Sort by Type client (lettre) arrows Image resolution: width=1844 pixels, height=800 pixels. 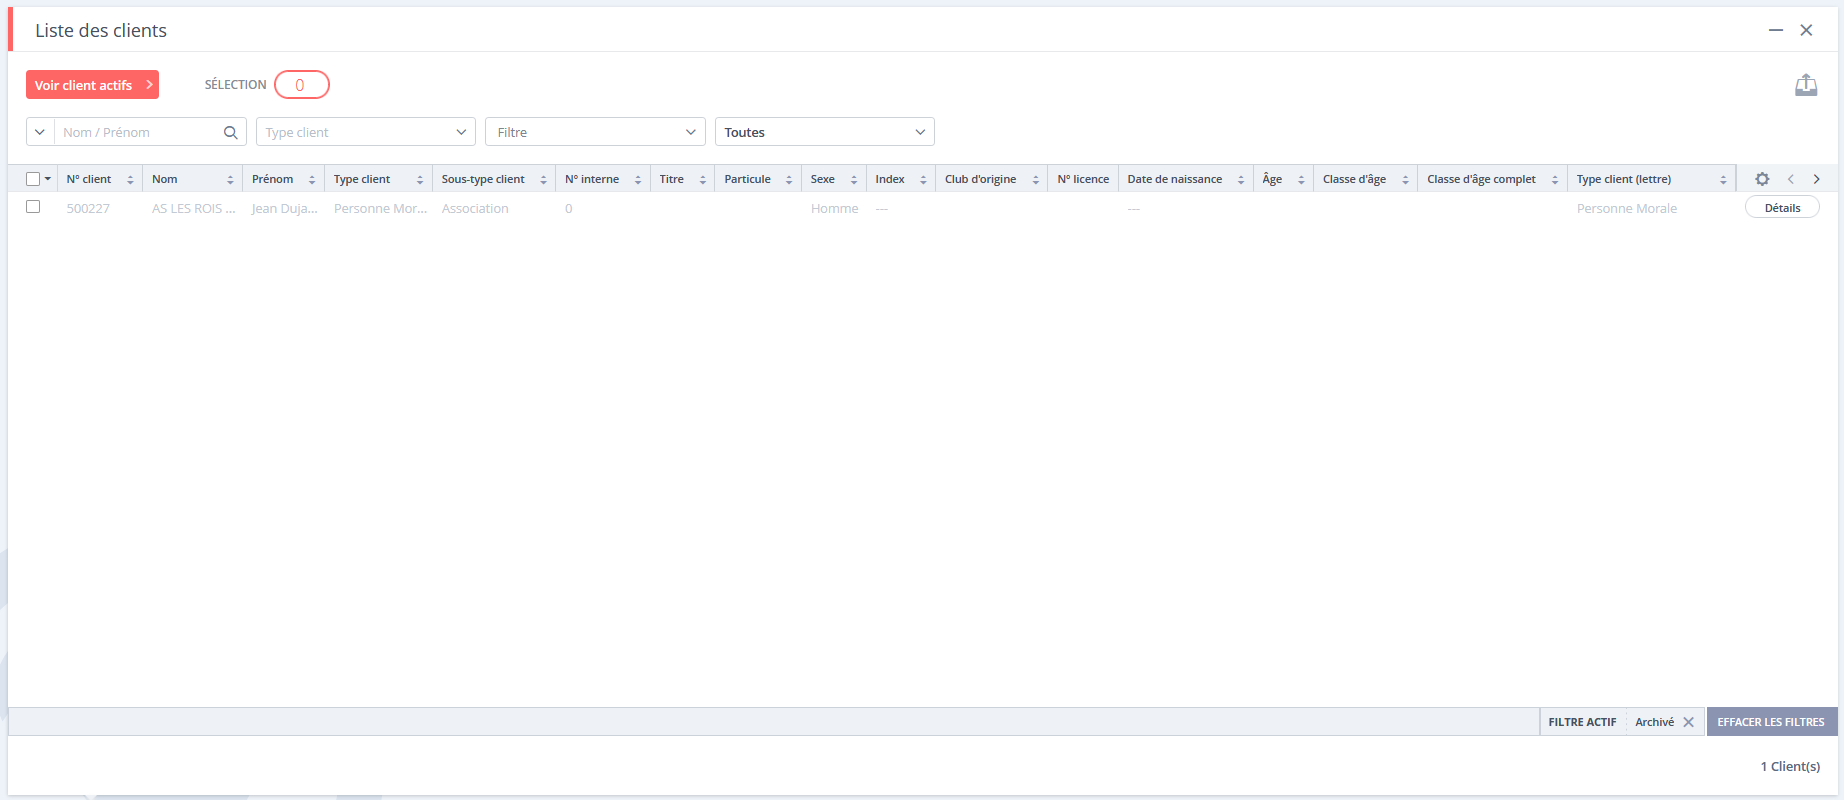[1723, 180]
